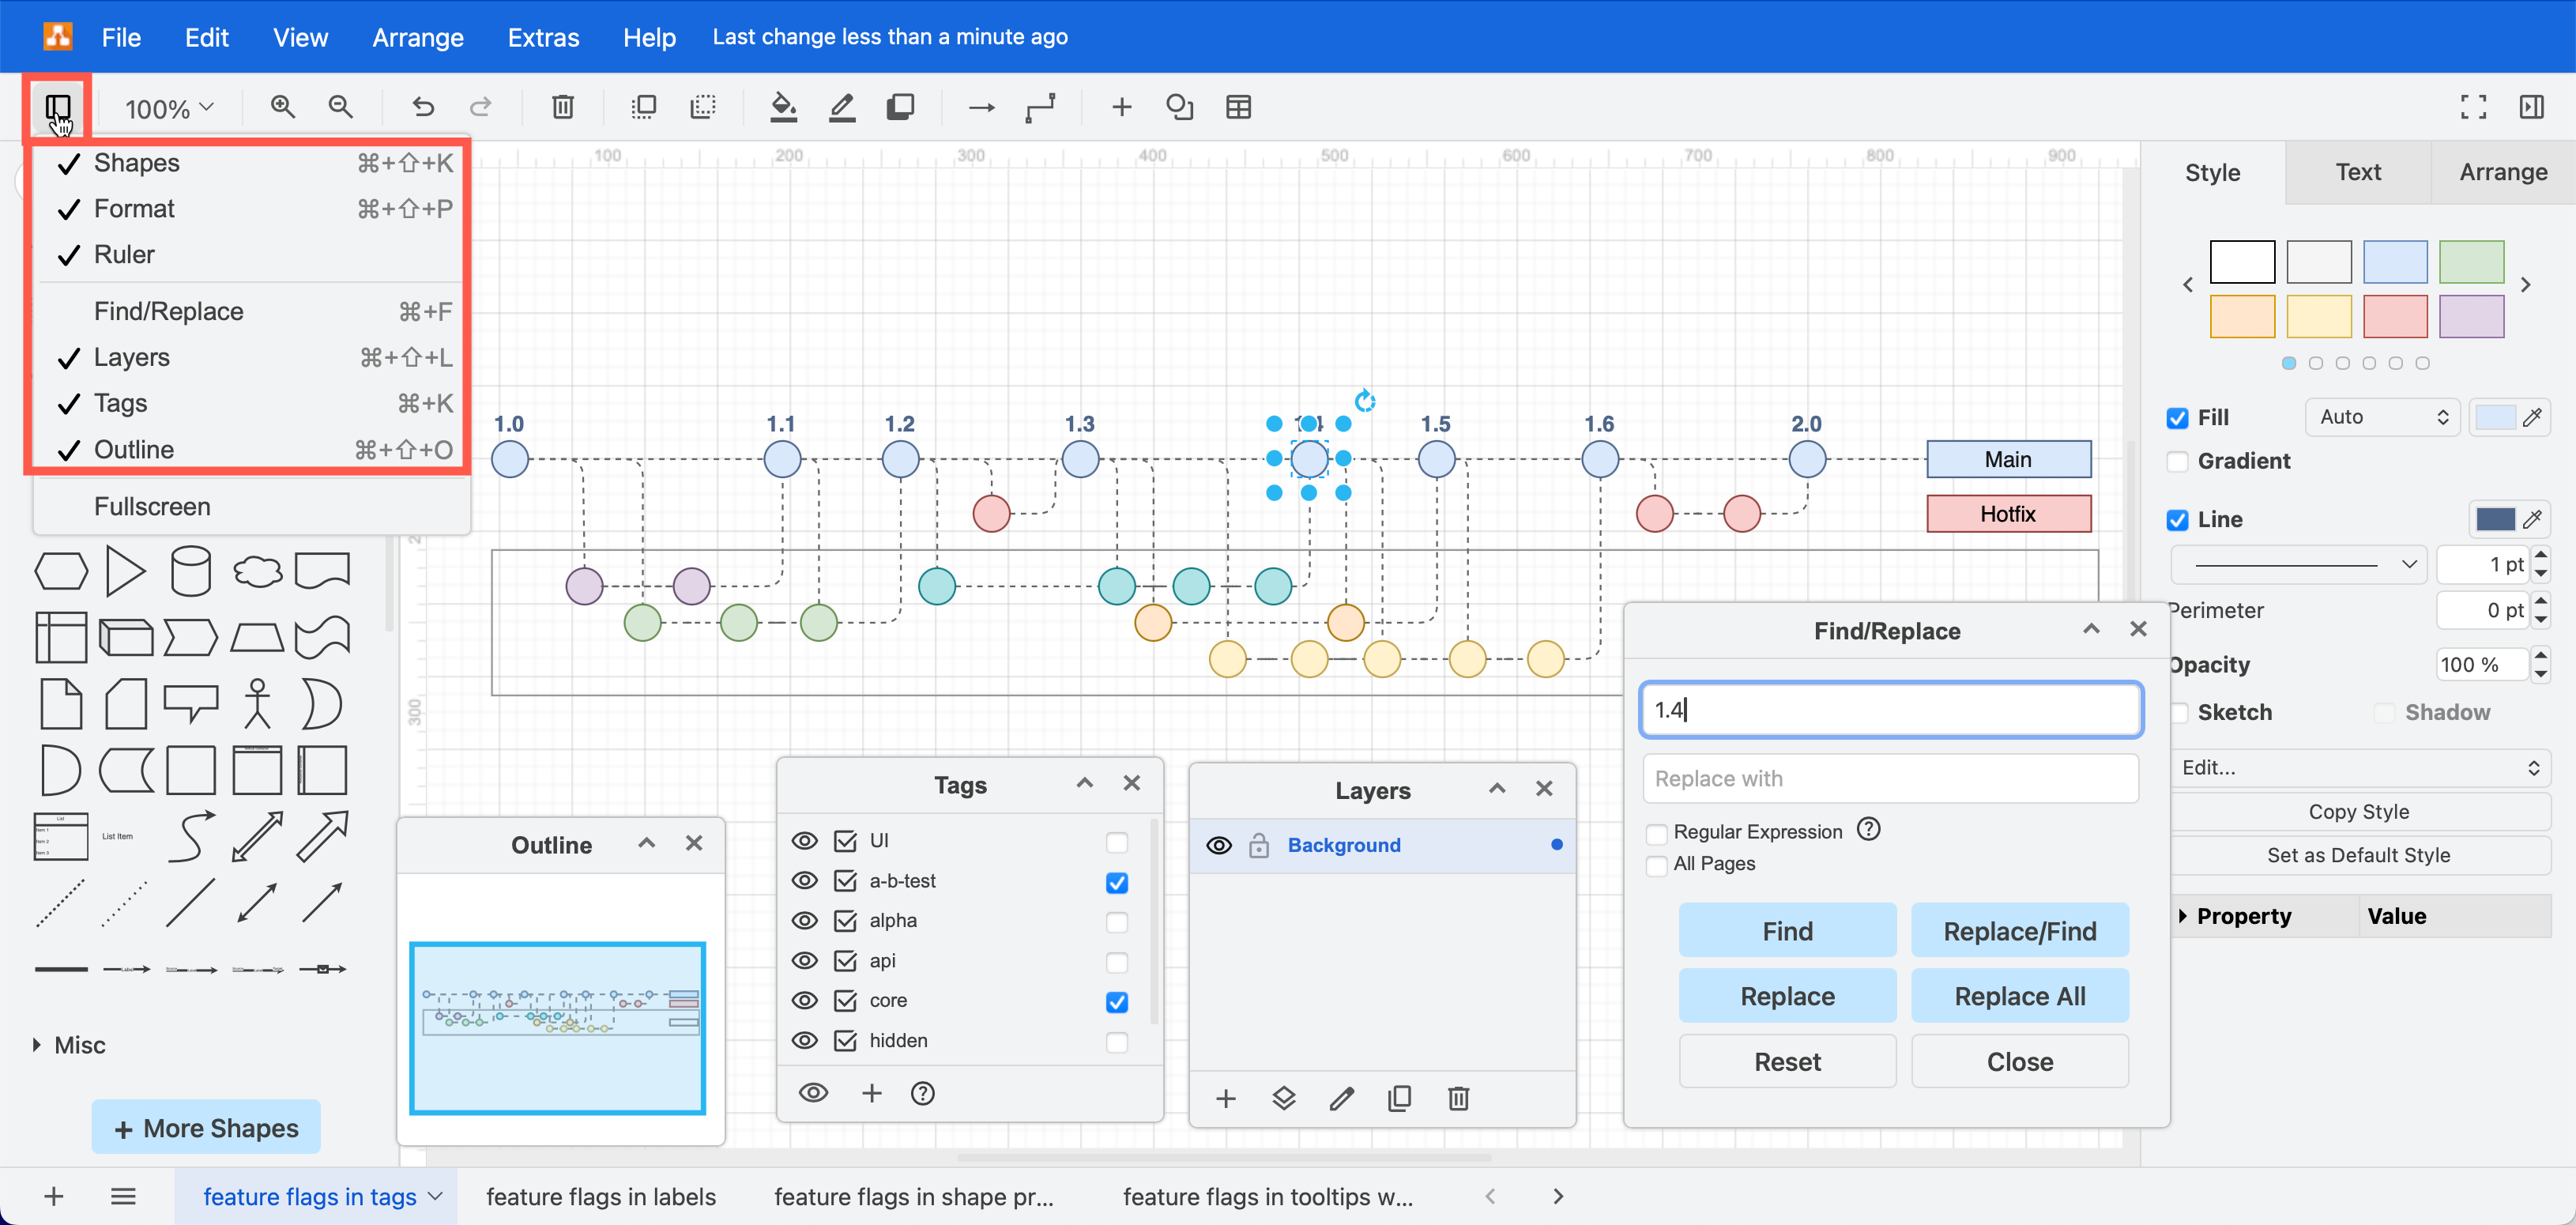This screenshot has height=1225, width=2576.
Task: Apply a Shadow using the toolbar icon
Action: (x=901, y=106)
